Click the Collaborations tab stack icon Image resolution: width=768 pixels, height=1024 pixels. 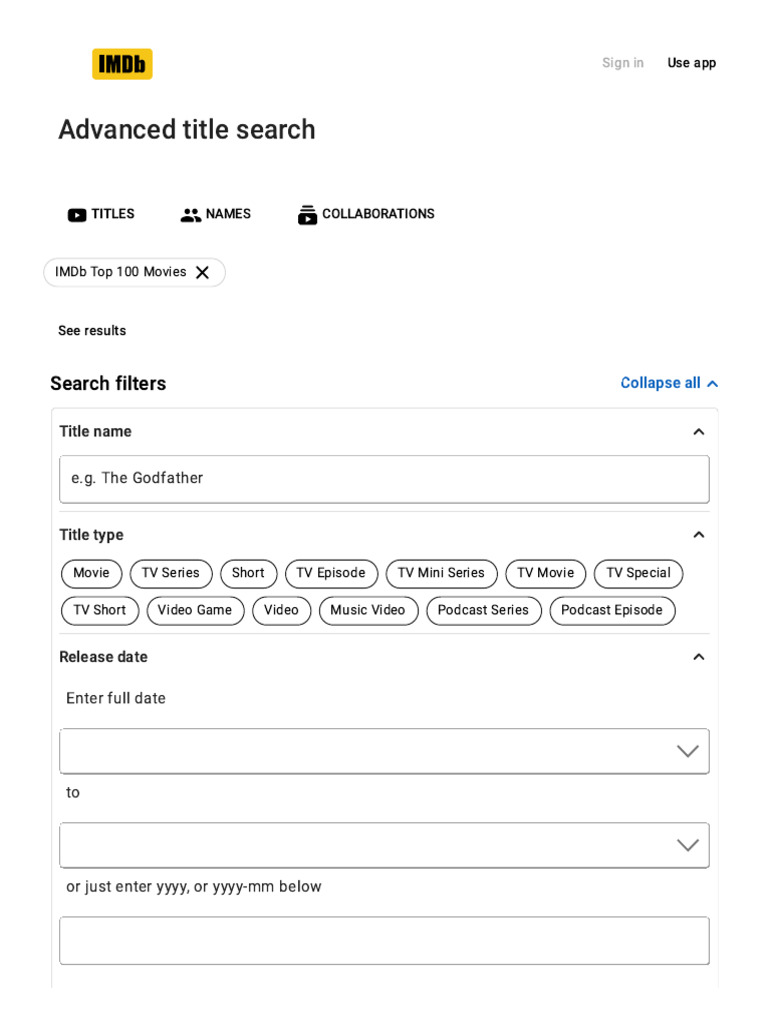[x=307, y=215]
